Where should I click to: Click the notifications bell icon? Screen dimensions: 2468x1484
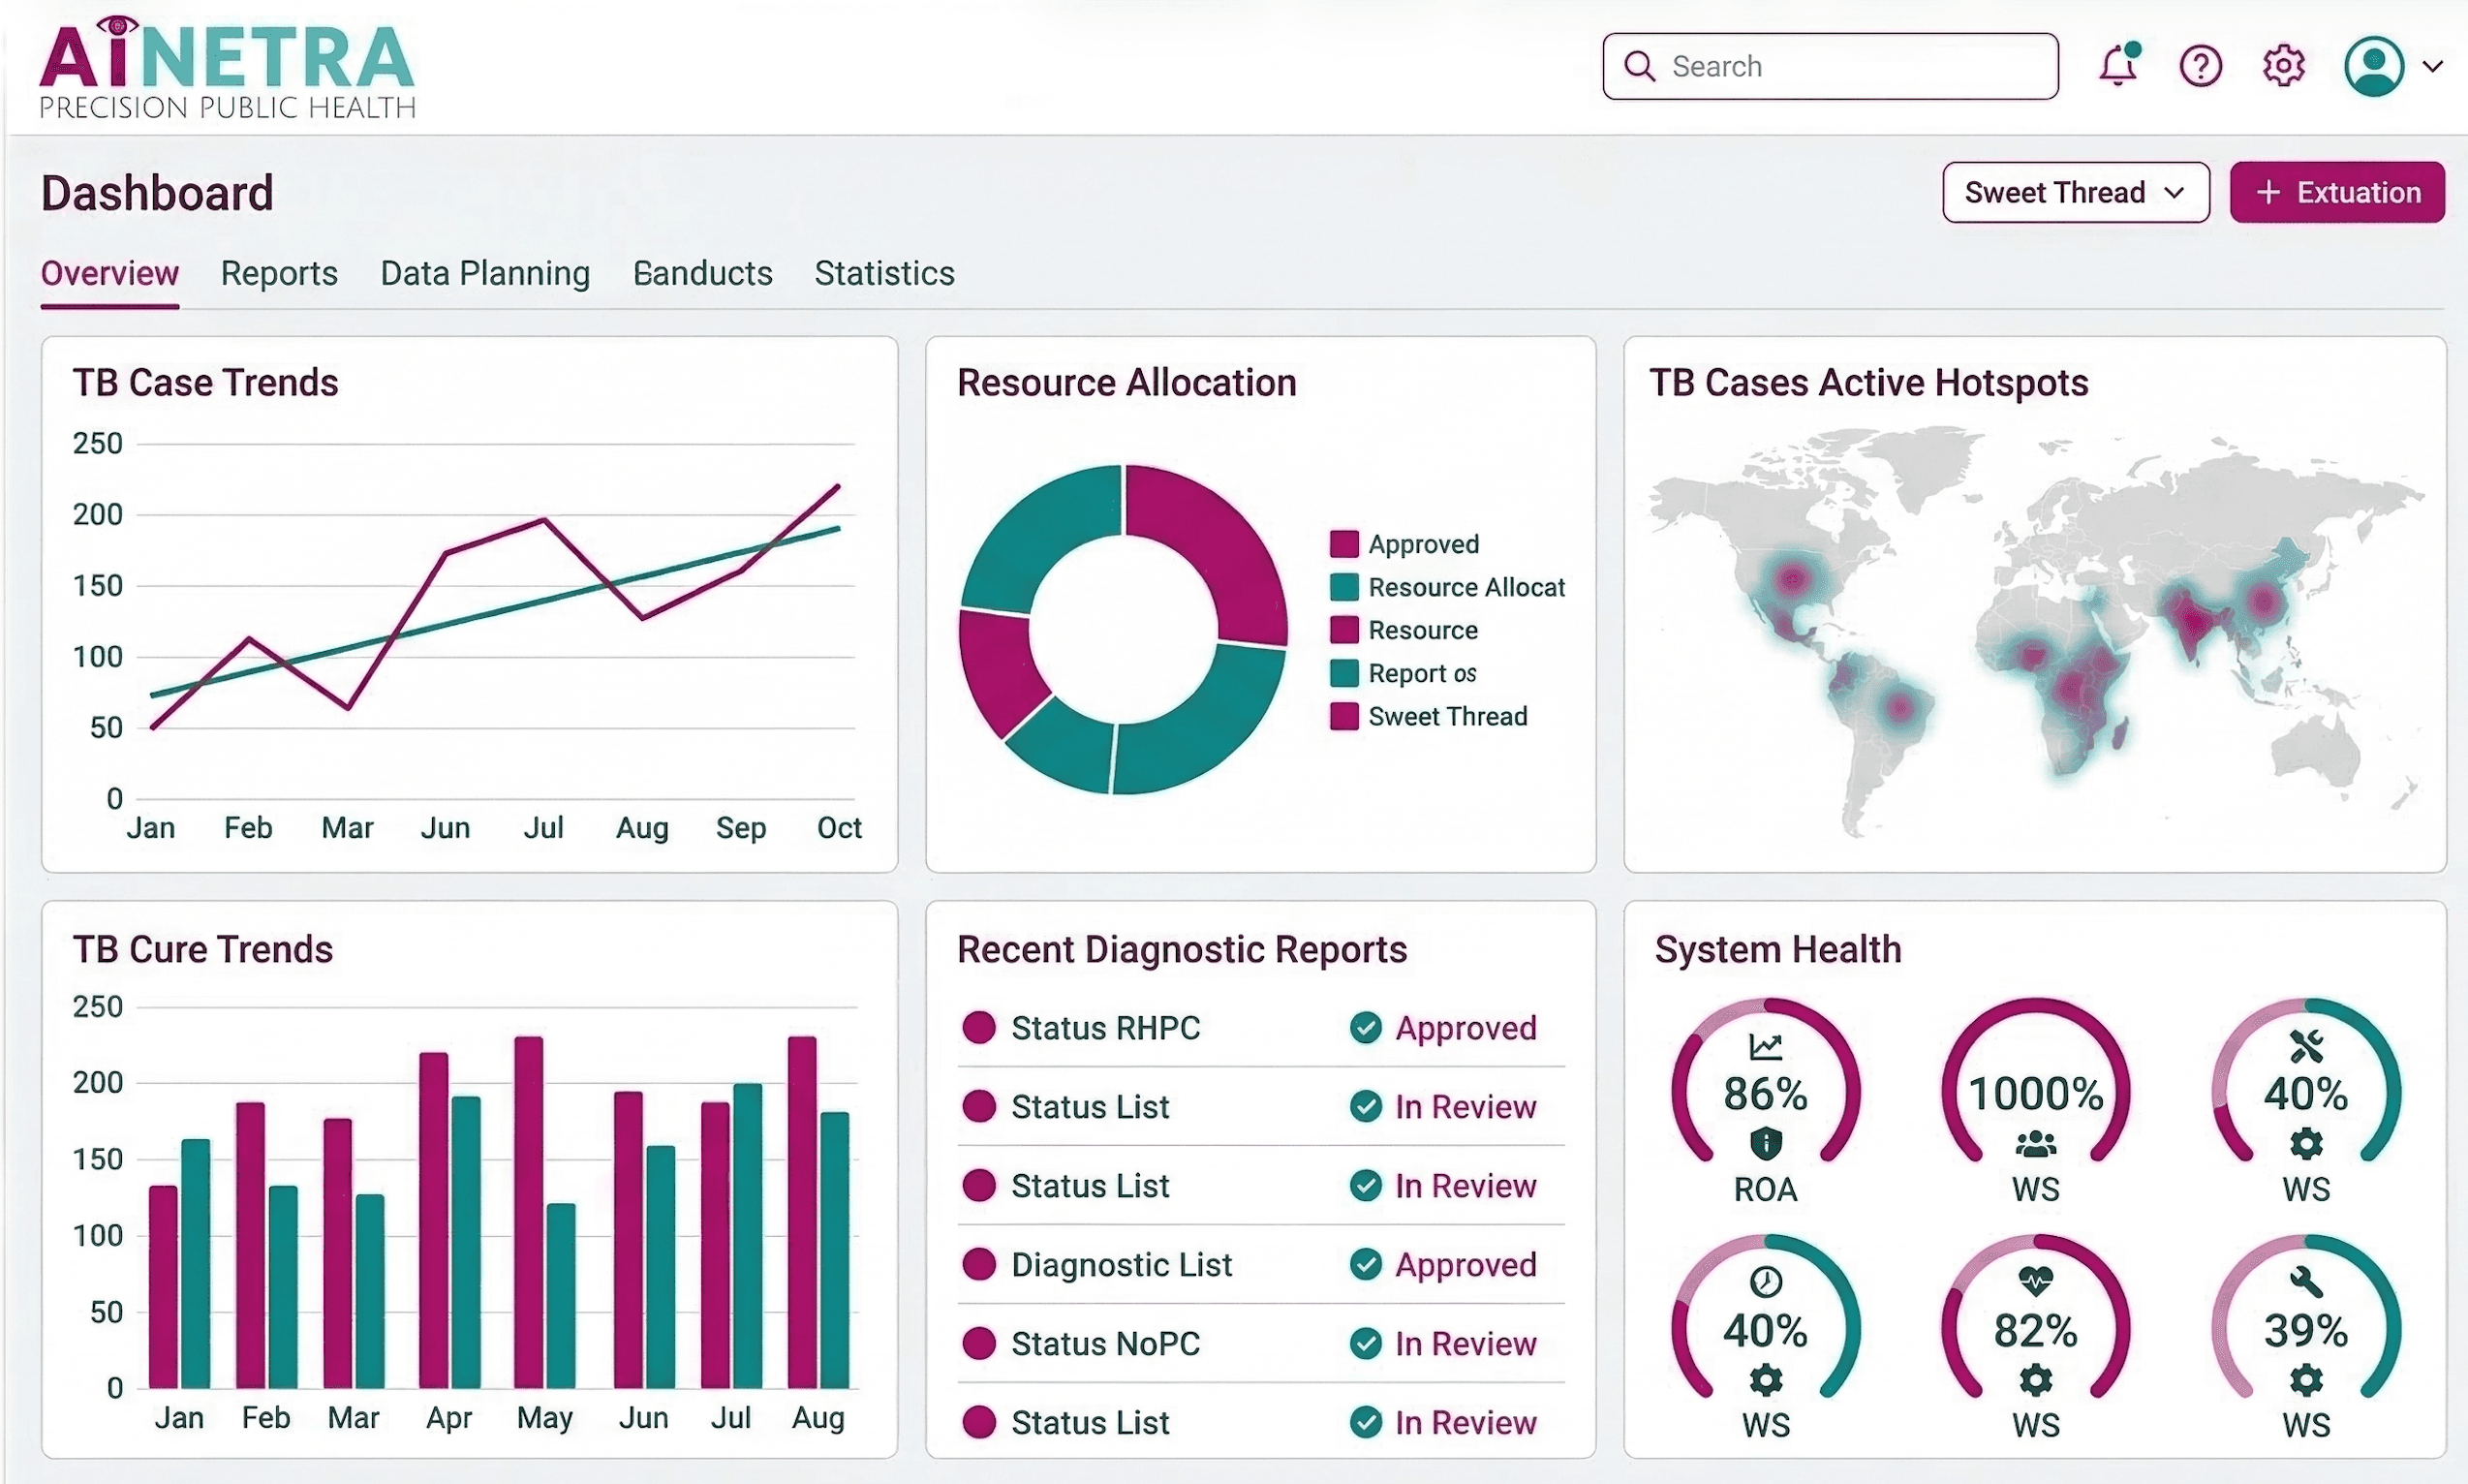tap(2117, 67)
